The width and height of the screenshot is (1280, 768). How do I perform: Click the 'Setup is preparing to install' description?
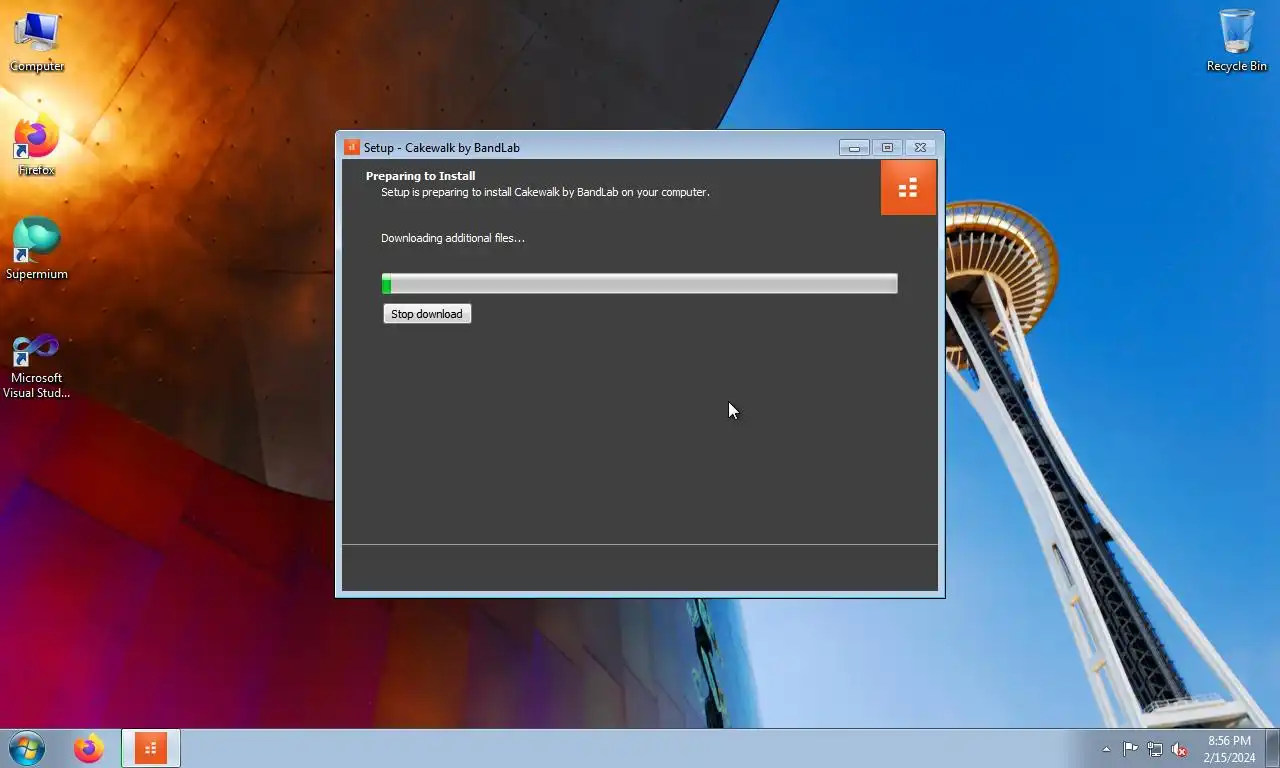click(x=545, y=192)
